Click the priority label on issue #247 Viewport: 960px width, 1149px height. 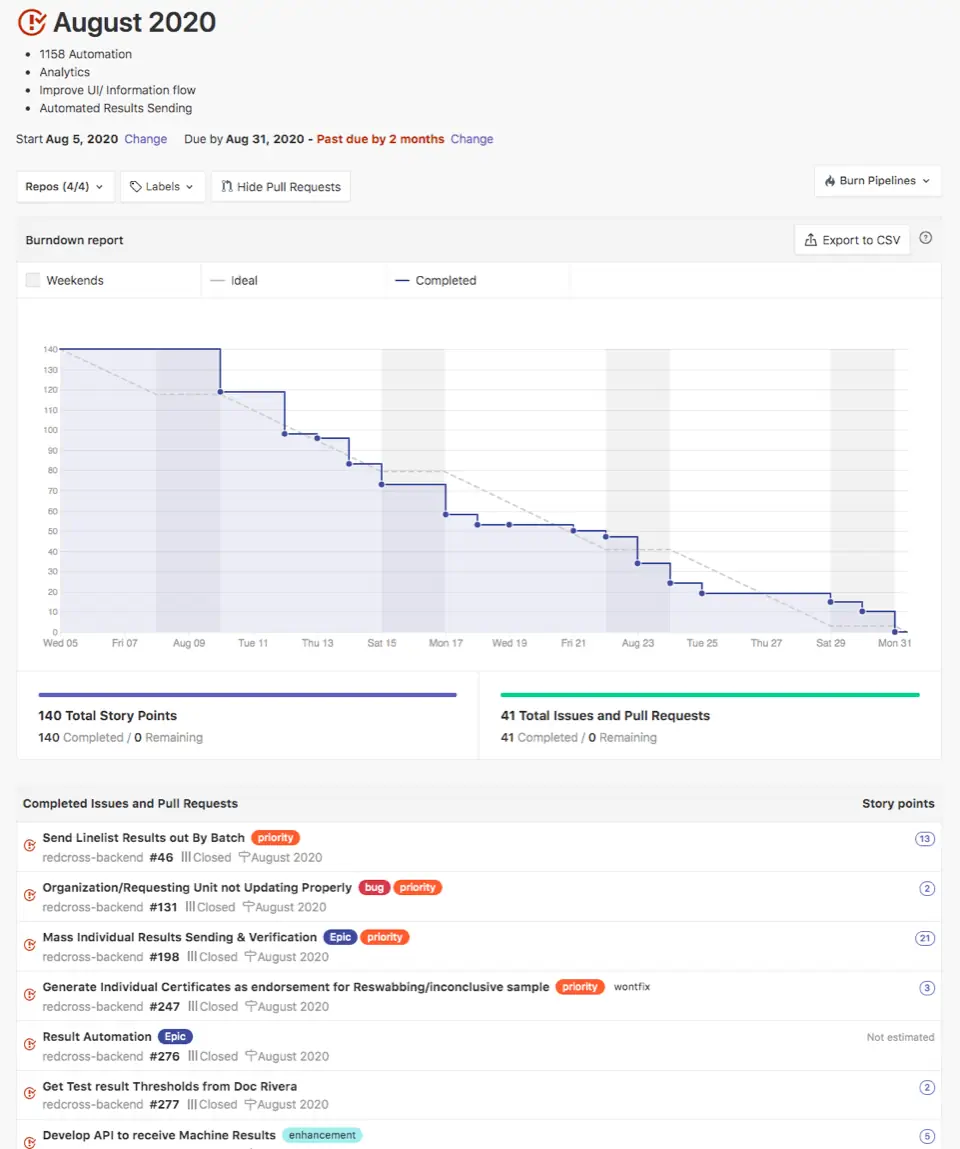click(x=580, y=987)
